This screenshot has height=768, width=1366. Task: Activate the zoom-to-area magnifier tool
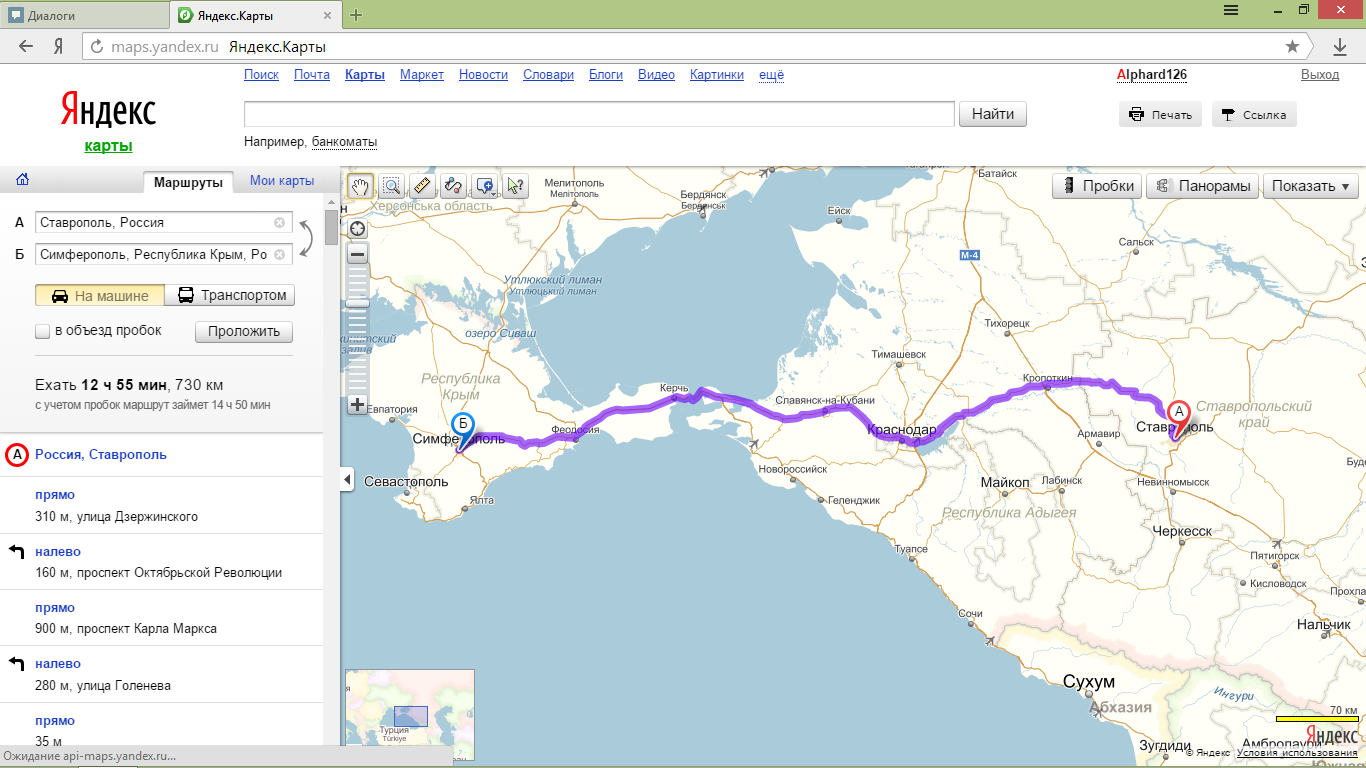(391, 186)
